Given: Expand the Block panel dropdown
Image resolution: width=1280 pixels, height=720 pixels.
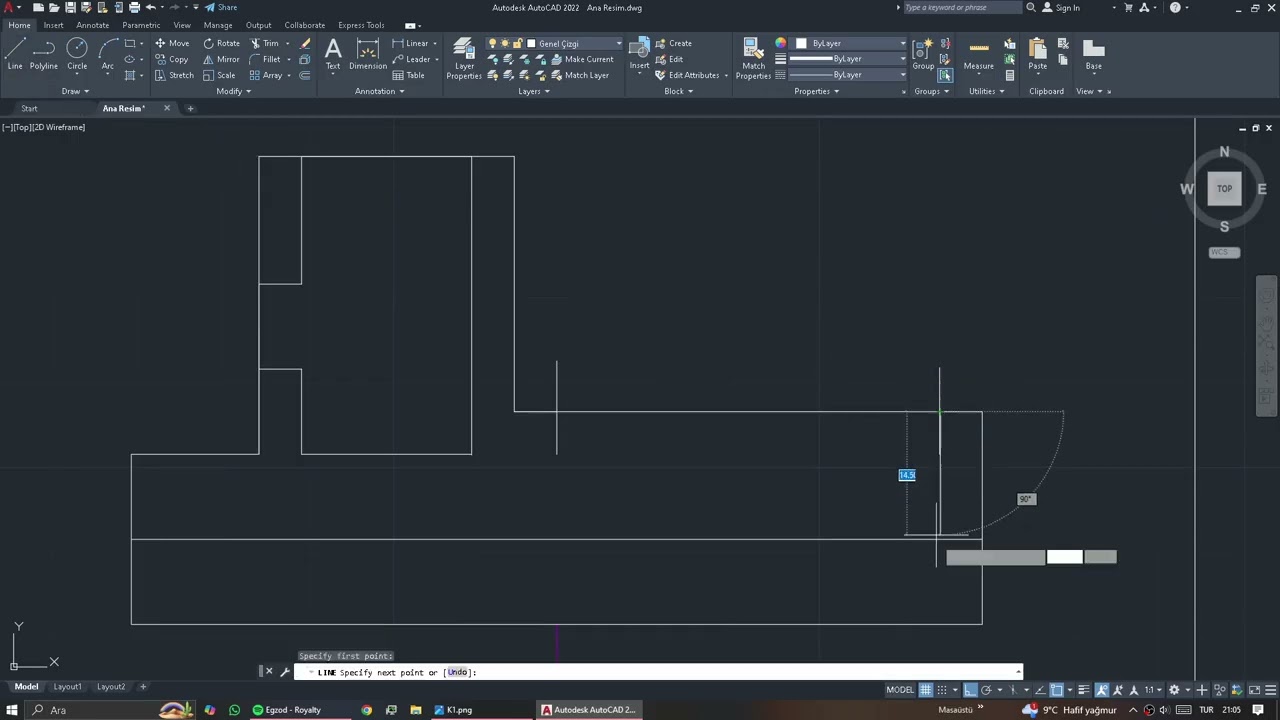Looking at the screenshot, I should pyautogui.click(x=678, y=91).
